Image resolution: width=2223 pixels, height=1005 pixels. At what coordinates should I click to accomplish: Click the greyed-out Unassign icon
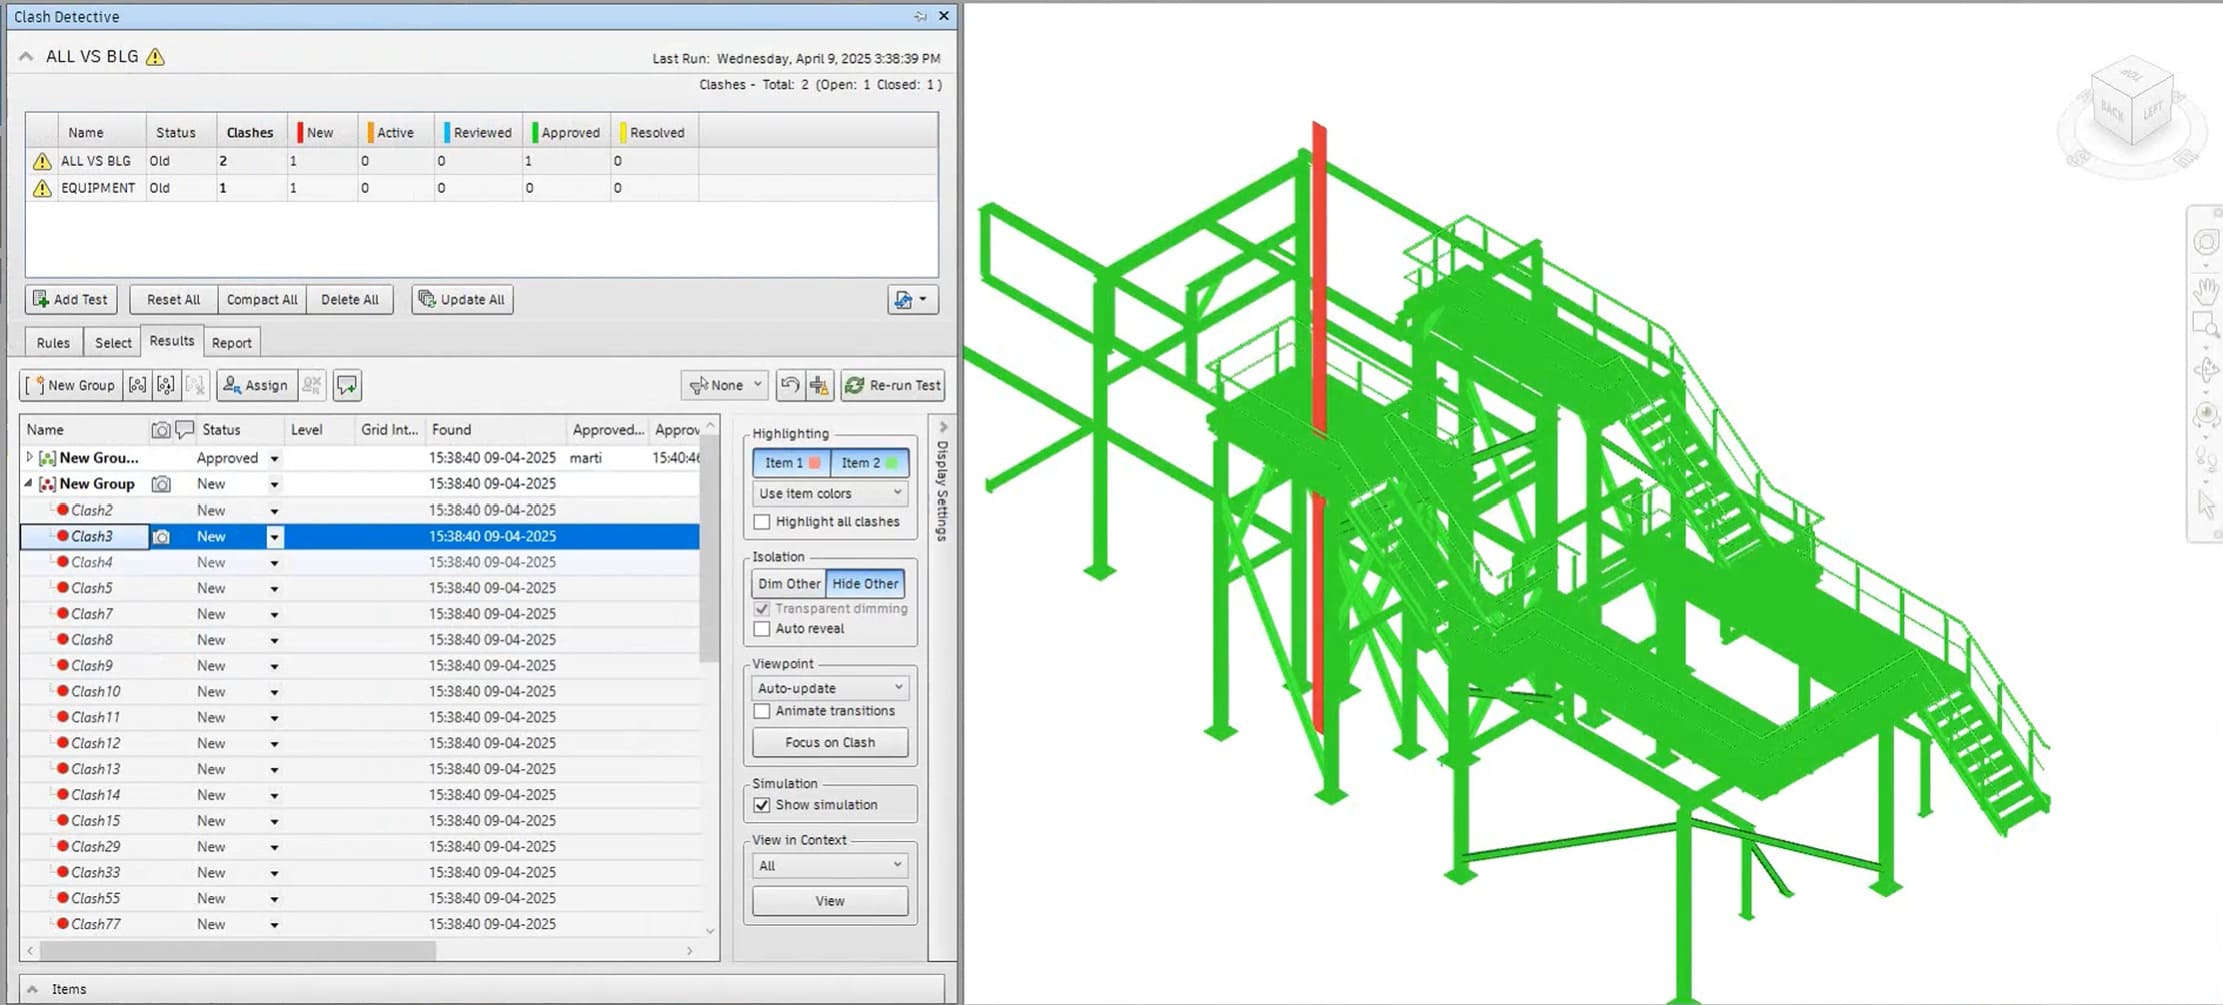coord(312,385)
